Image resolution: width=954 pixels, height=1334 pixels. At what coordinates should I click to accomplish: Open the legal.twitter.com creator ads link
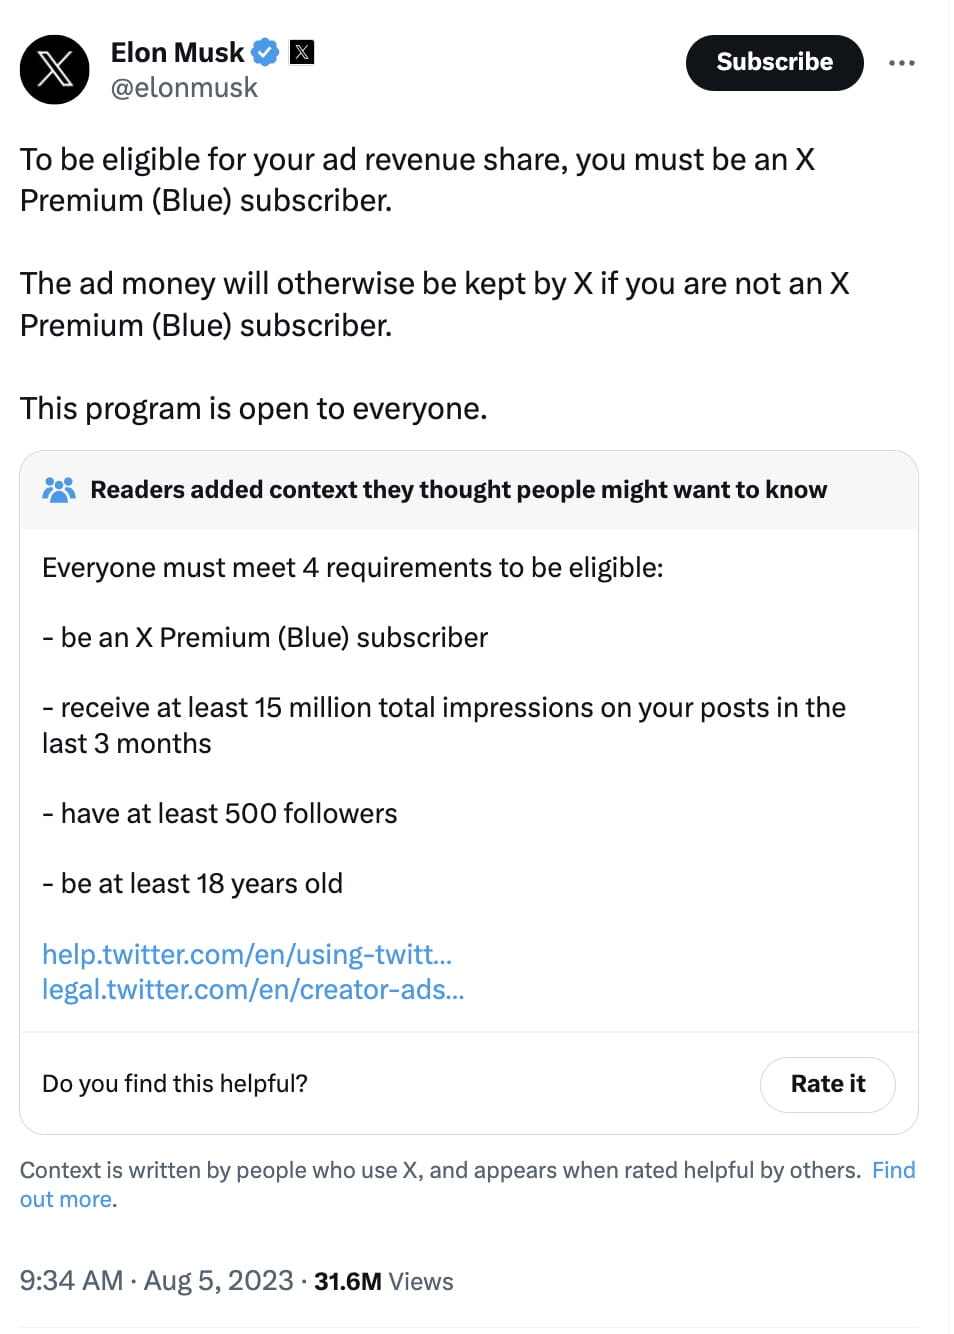coord(252,990)
